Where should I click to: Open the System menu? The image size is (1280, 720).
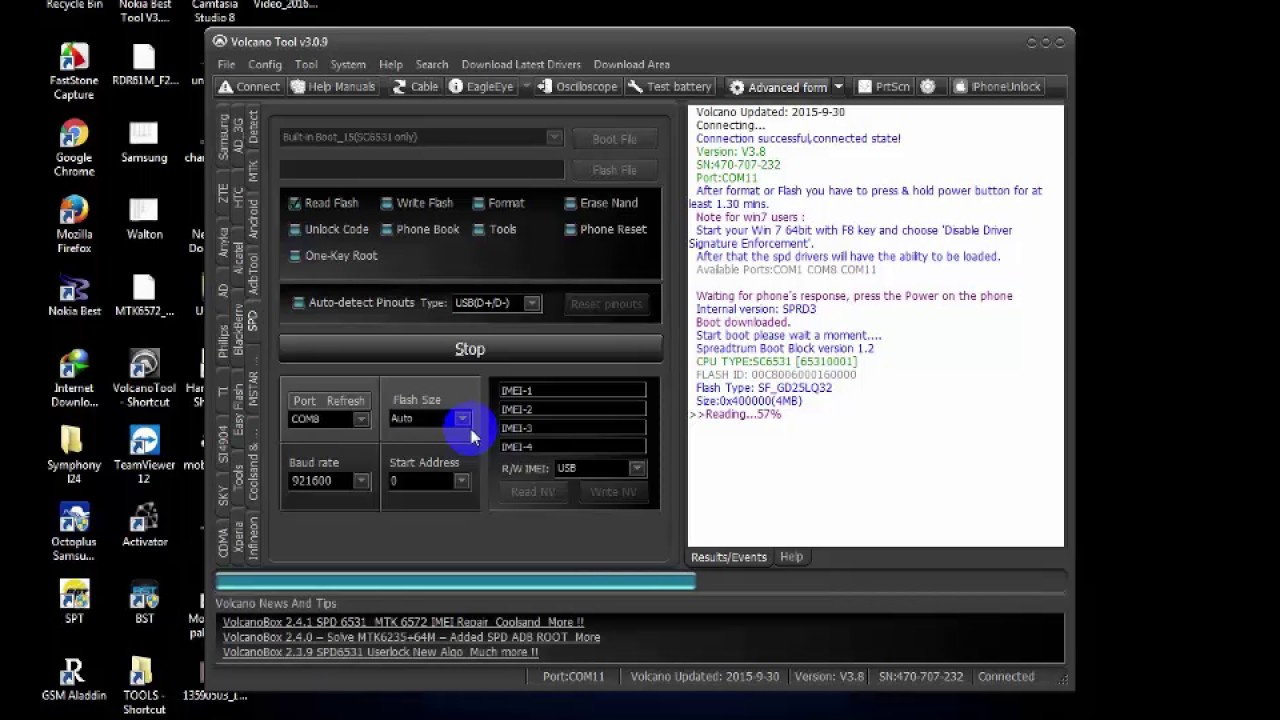coord(348,65)
